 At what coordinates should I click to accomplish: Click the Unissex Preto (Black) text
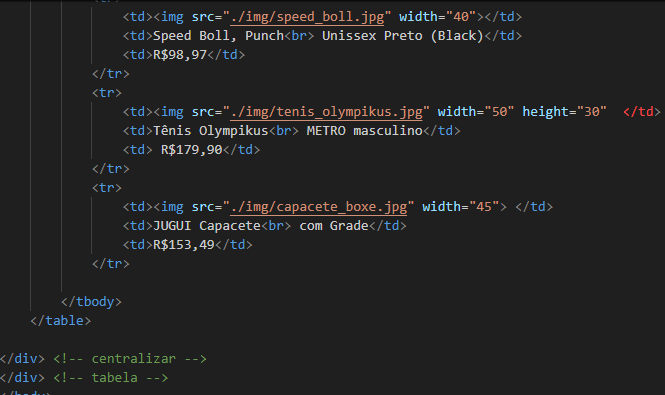(x=403, y=36)
